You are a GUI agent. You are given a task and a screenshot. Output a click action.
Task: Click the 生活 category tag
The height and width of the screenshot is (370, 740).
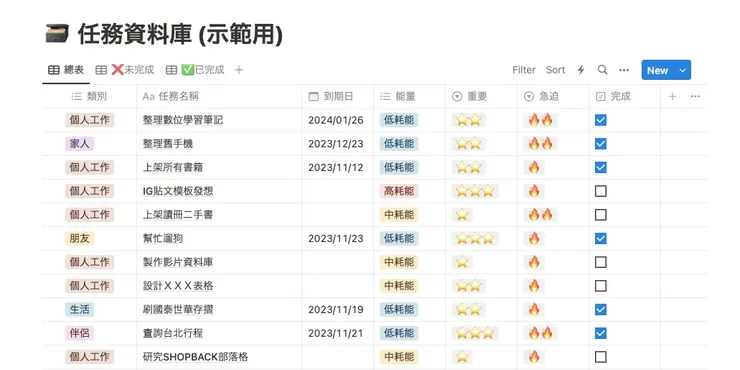click(79, 310)
